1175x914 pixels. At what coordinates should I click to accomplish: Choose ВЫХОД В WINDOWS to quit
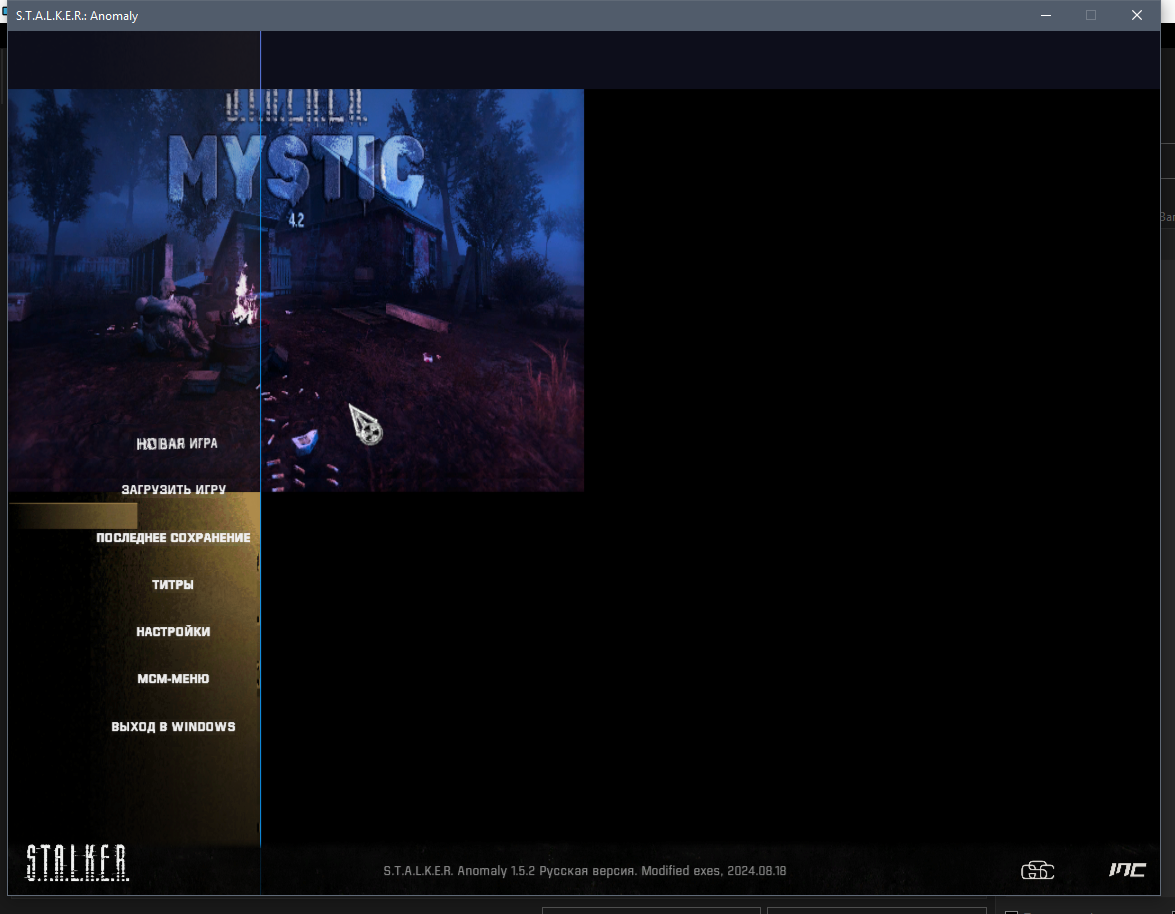[173, 727]
